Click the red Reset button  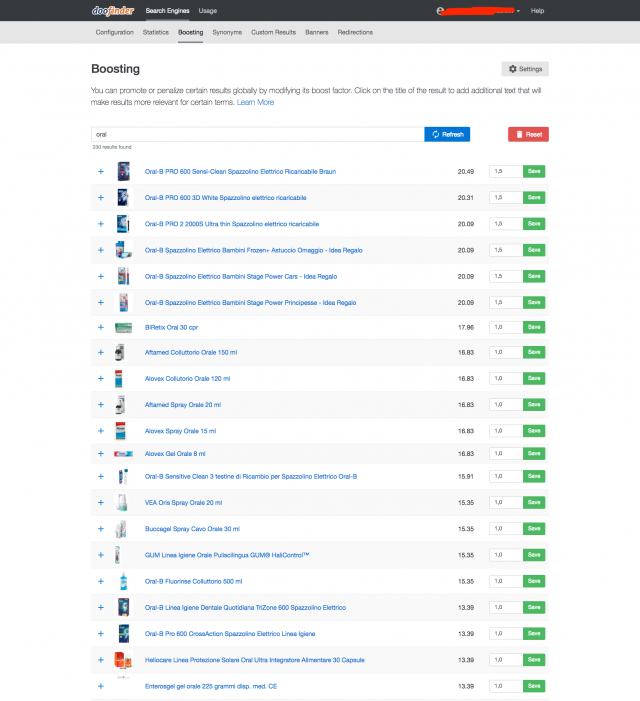point(528,134)
